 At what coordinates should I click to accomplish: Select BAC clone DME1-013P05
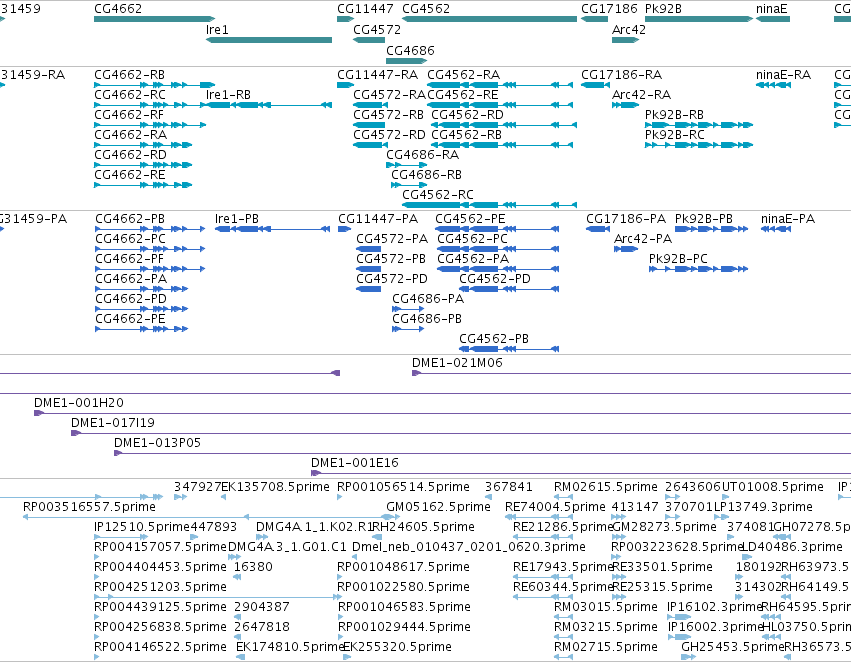coord(157,443)
